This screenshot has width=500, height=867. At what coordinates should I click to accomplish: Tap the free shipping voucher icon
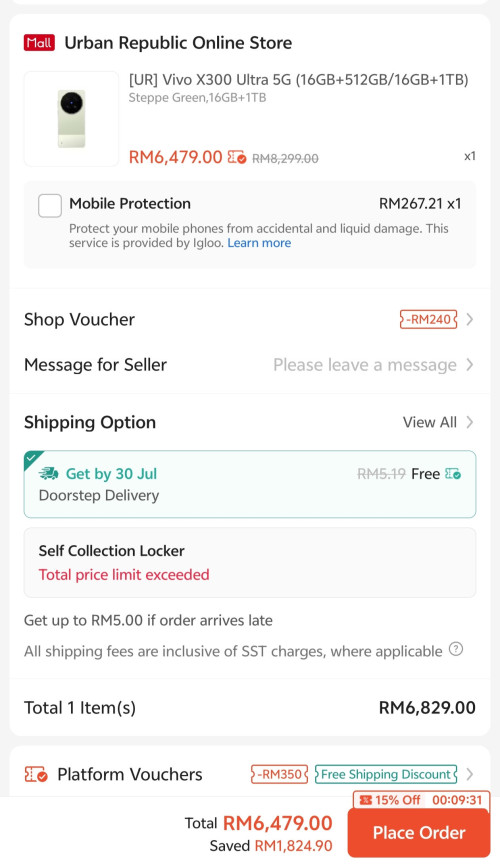coord(453,474)
